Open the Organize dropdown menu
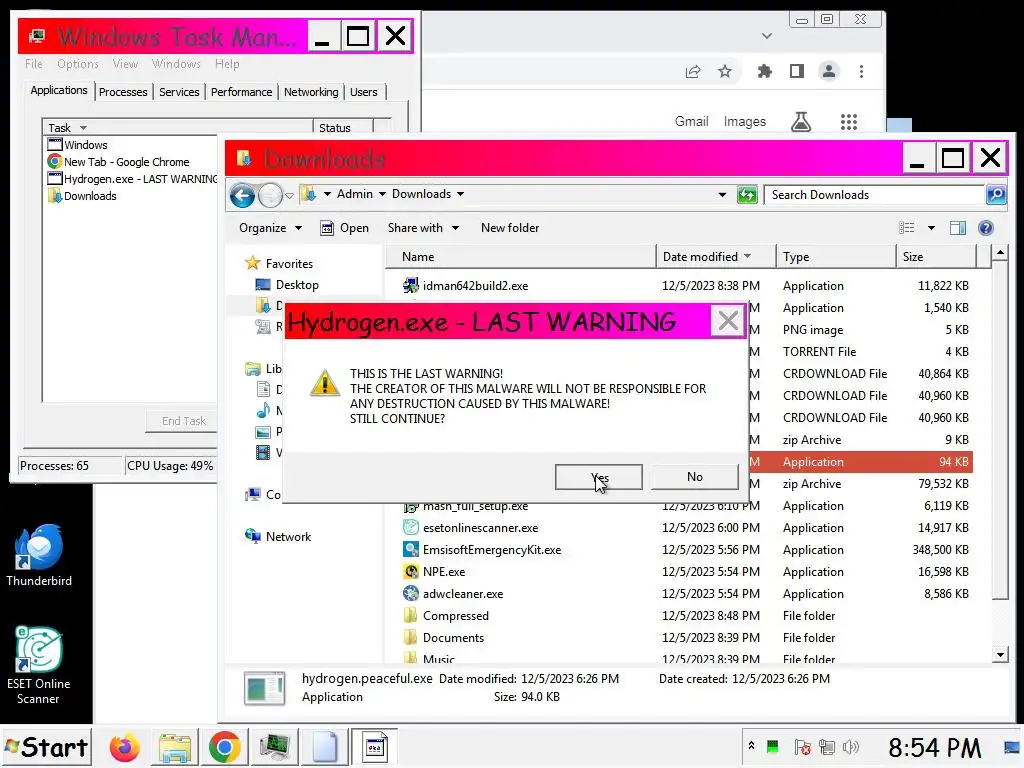 [270, 228]
